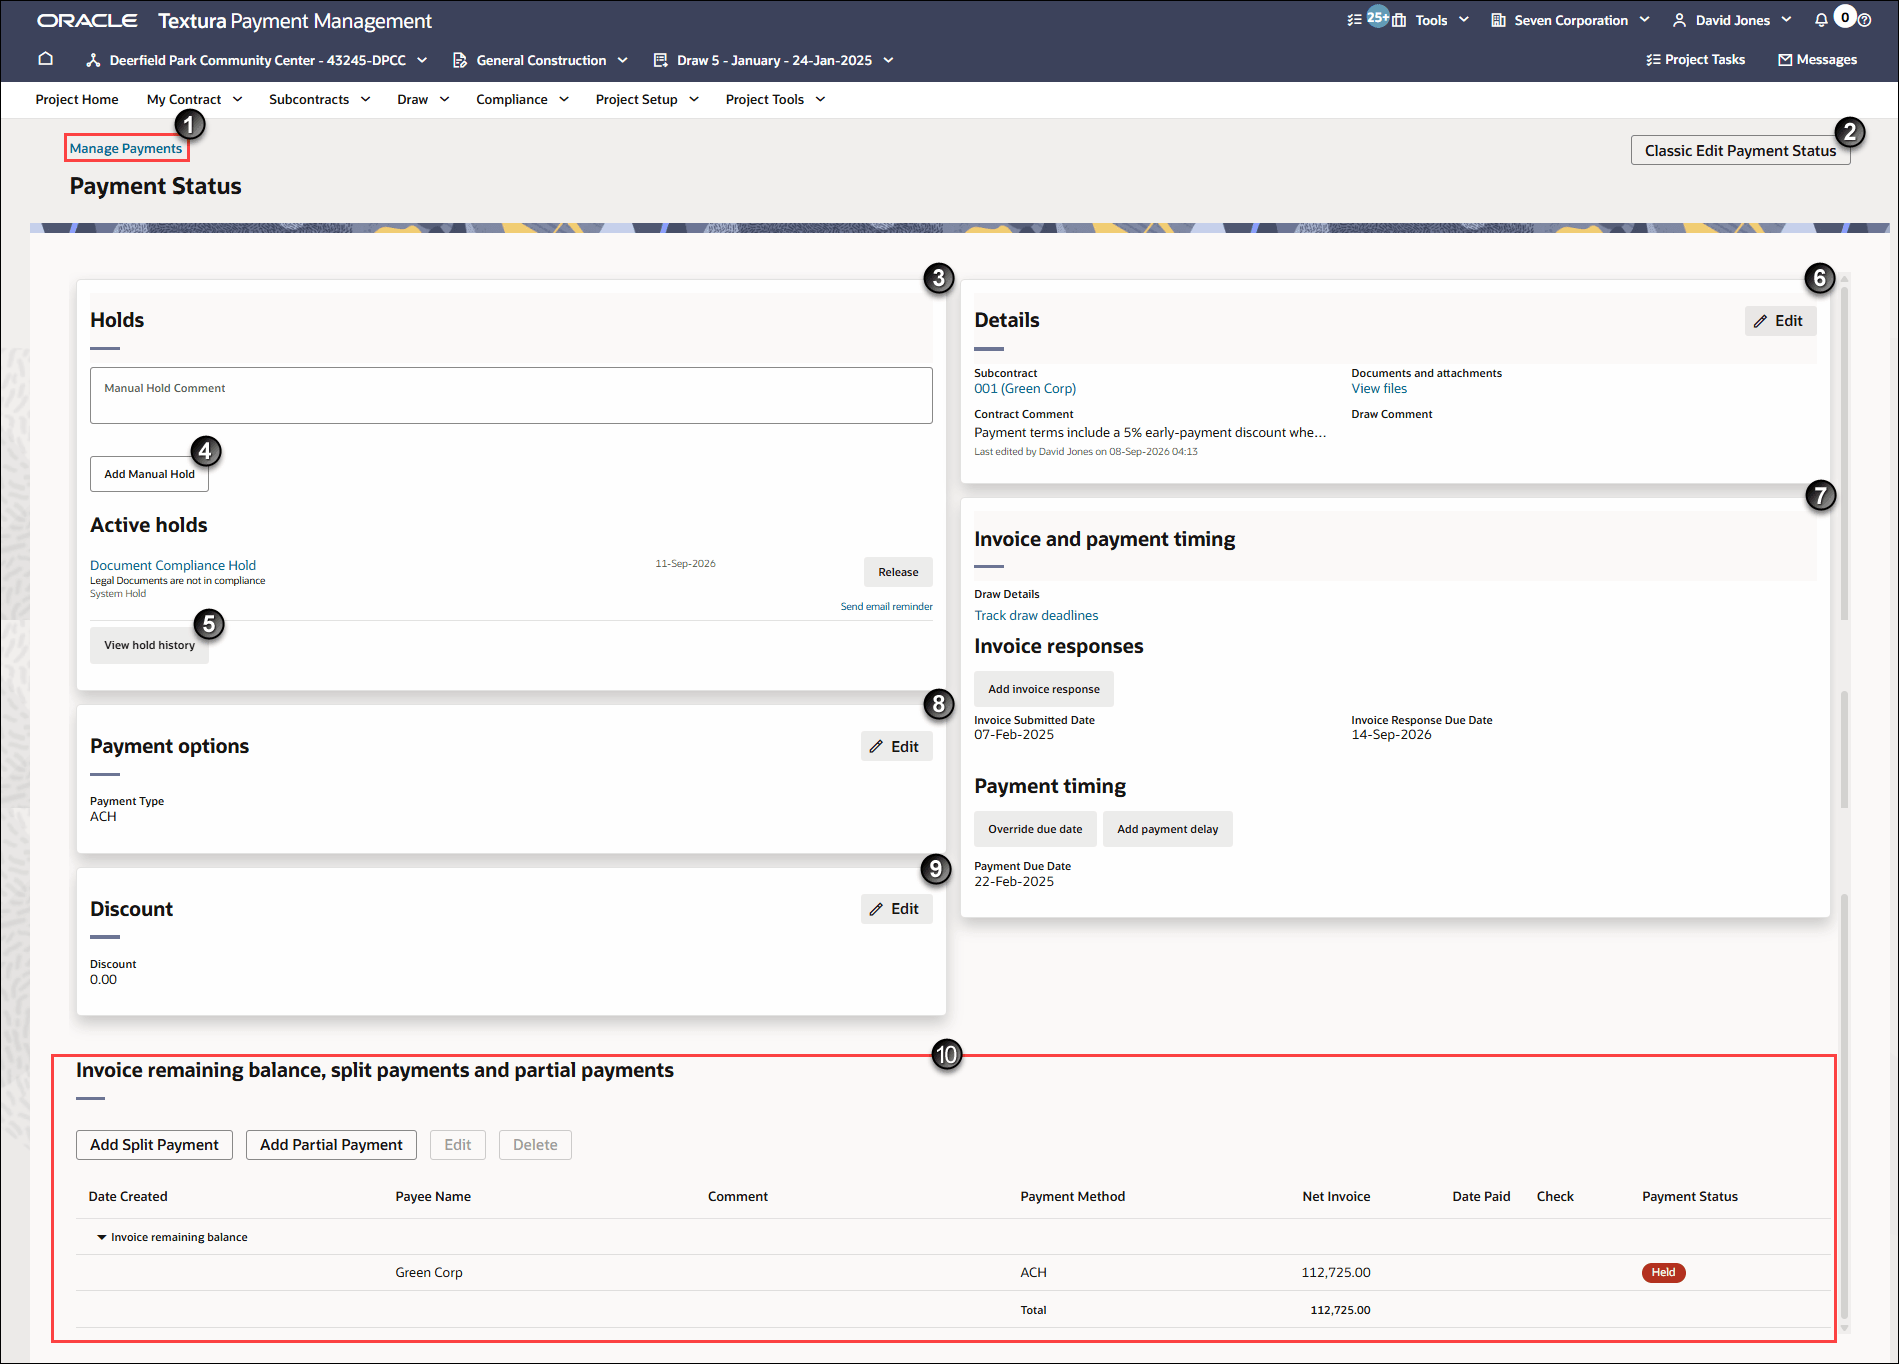Go to the home icon
This screenshot has height=1364, width=1899.
tap(45, 59)
